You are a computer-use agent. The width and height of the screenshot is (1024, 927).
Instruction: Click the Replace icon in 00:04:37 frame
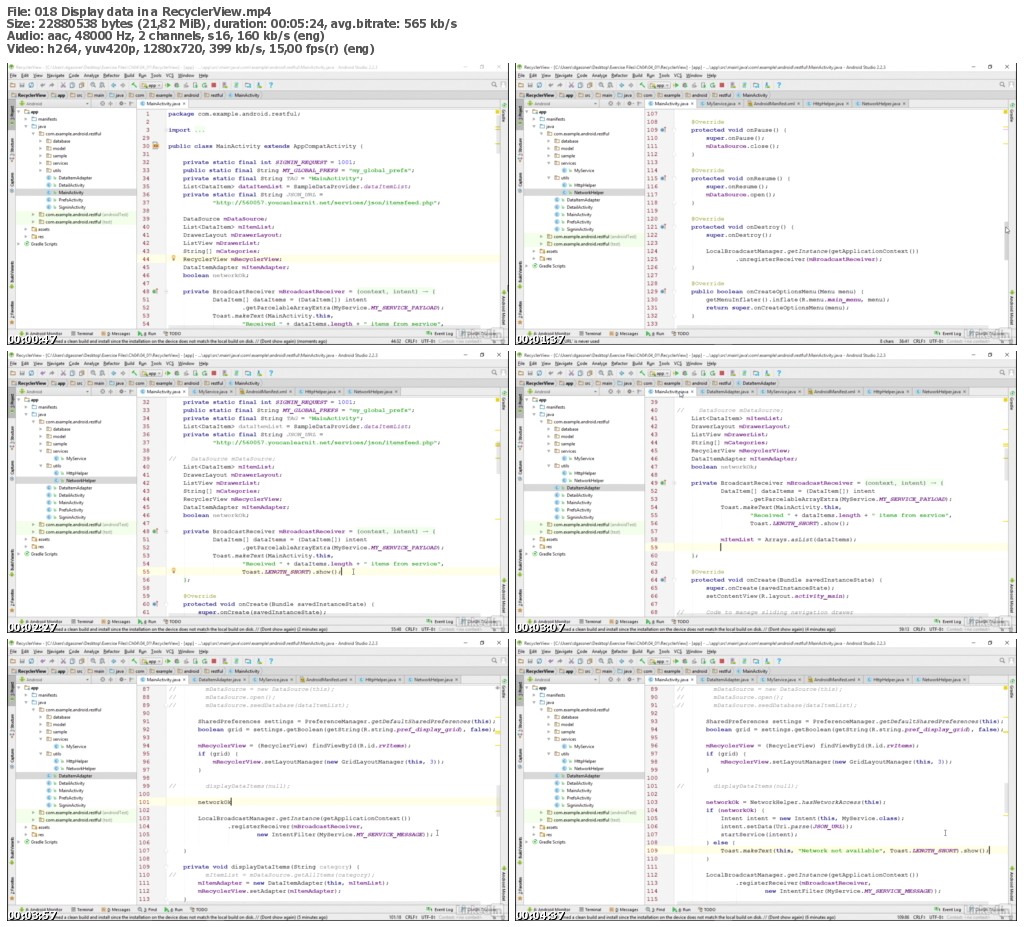[x=610, y=661]
